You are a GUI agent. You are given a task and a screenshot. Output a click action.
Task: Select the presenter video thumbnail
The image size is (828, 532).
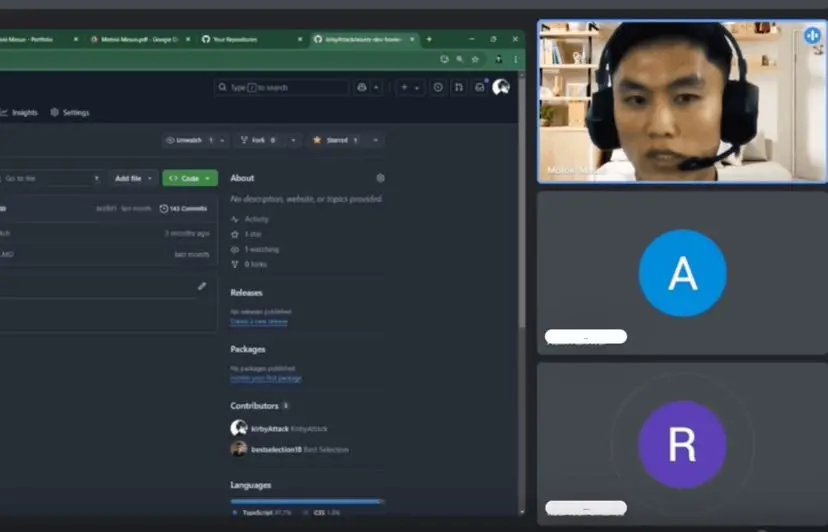pyautogui.click(x=682, y=101)
